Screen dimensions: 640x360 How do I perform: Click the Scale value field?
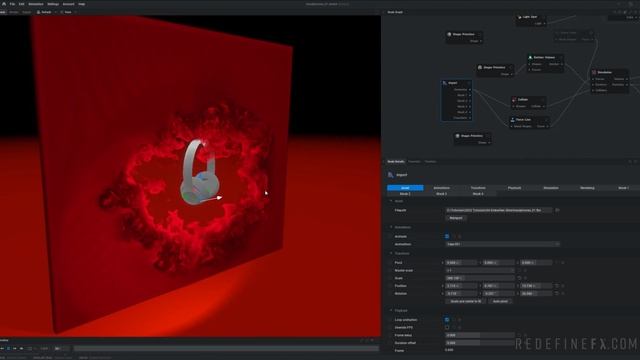point(480,278)
